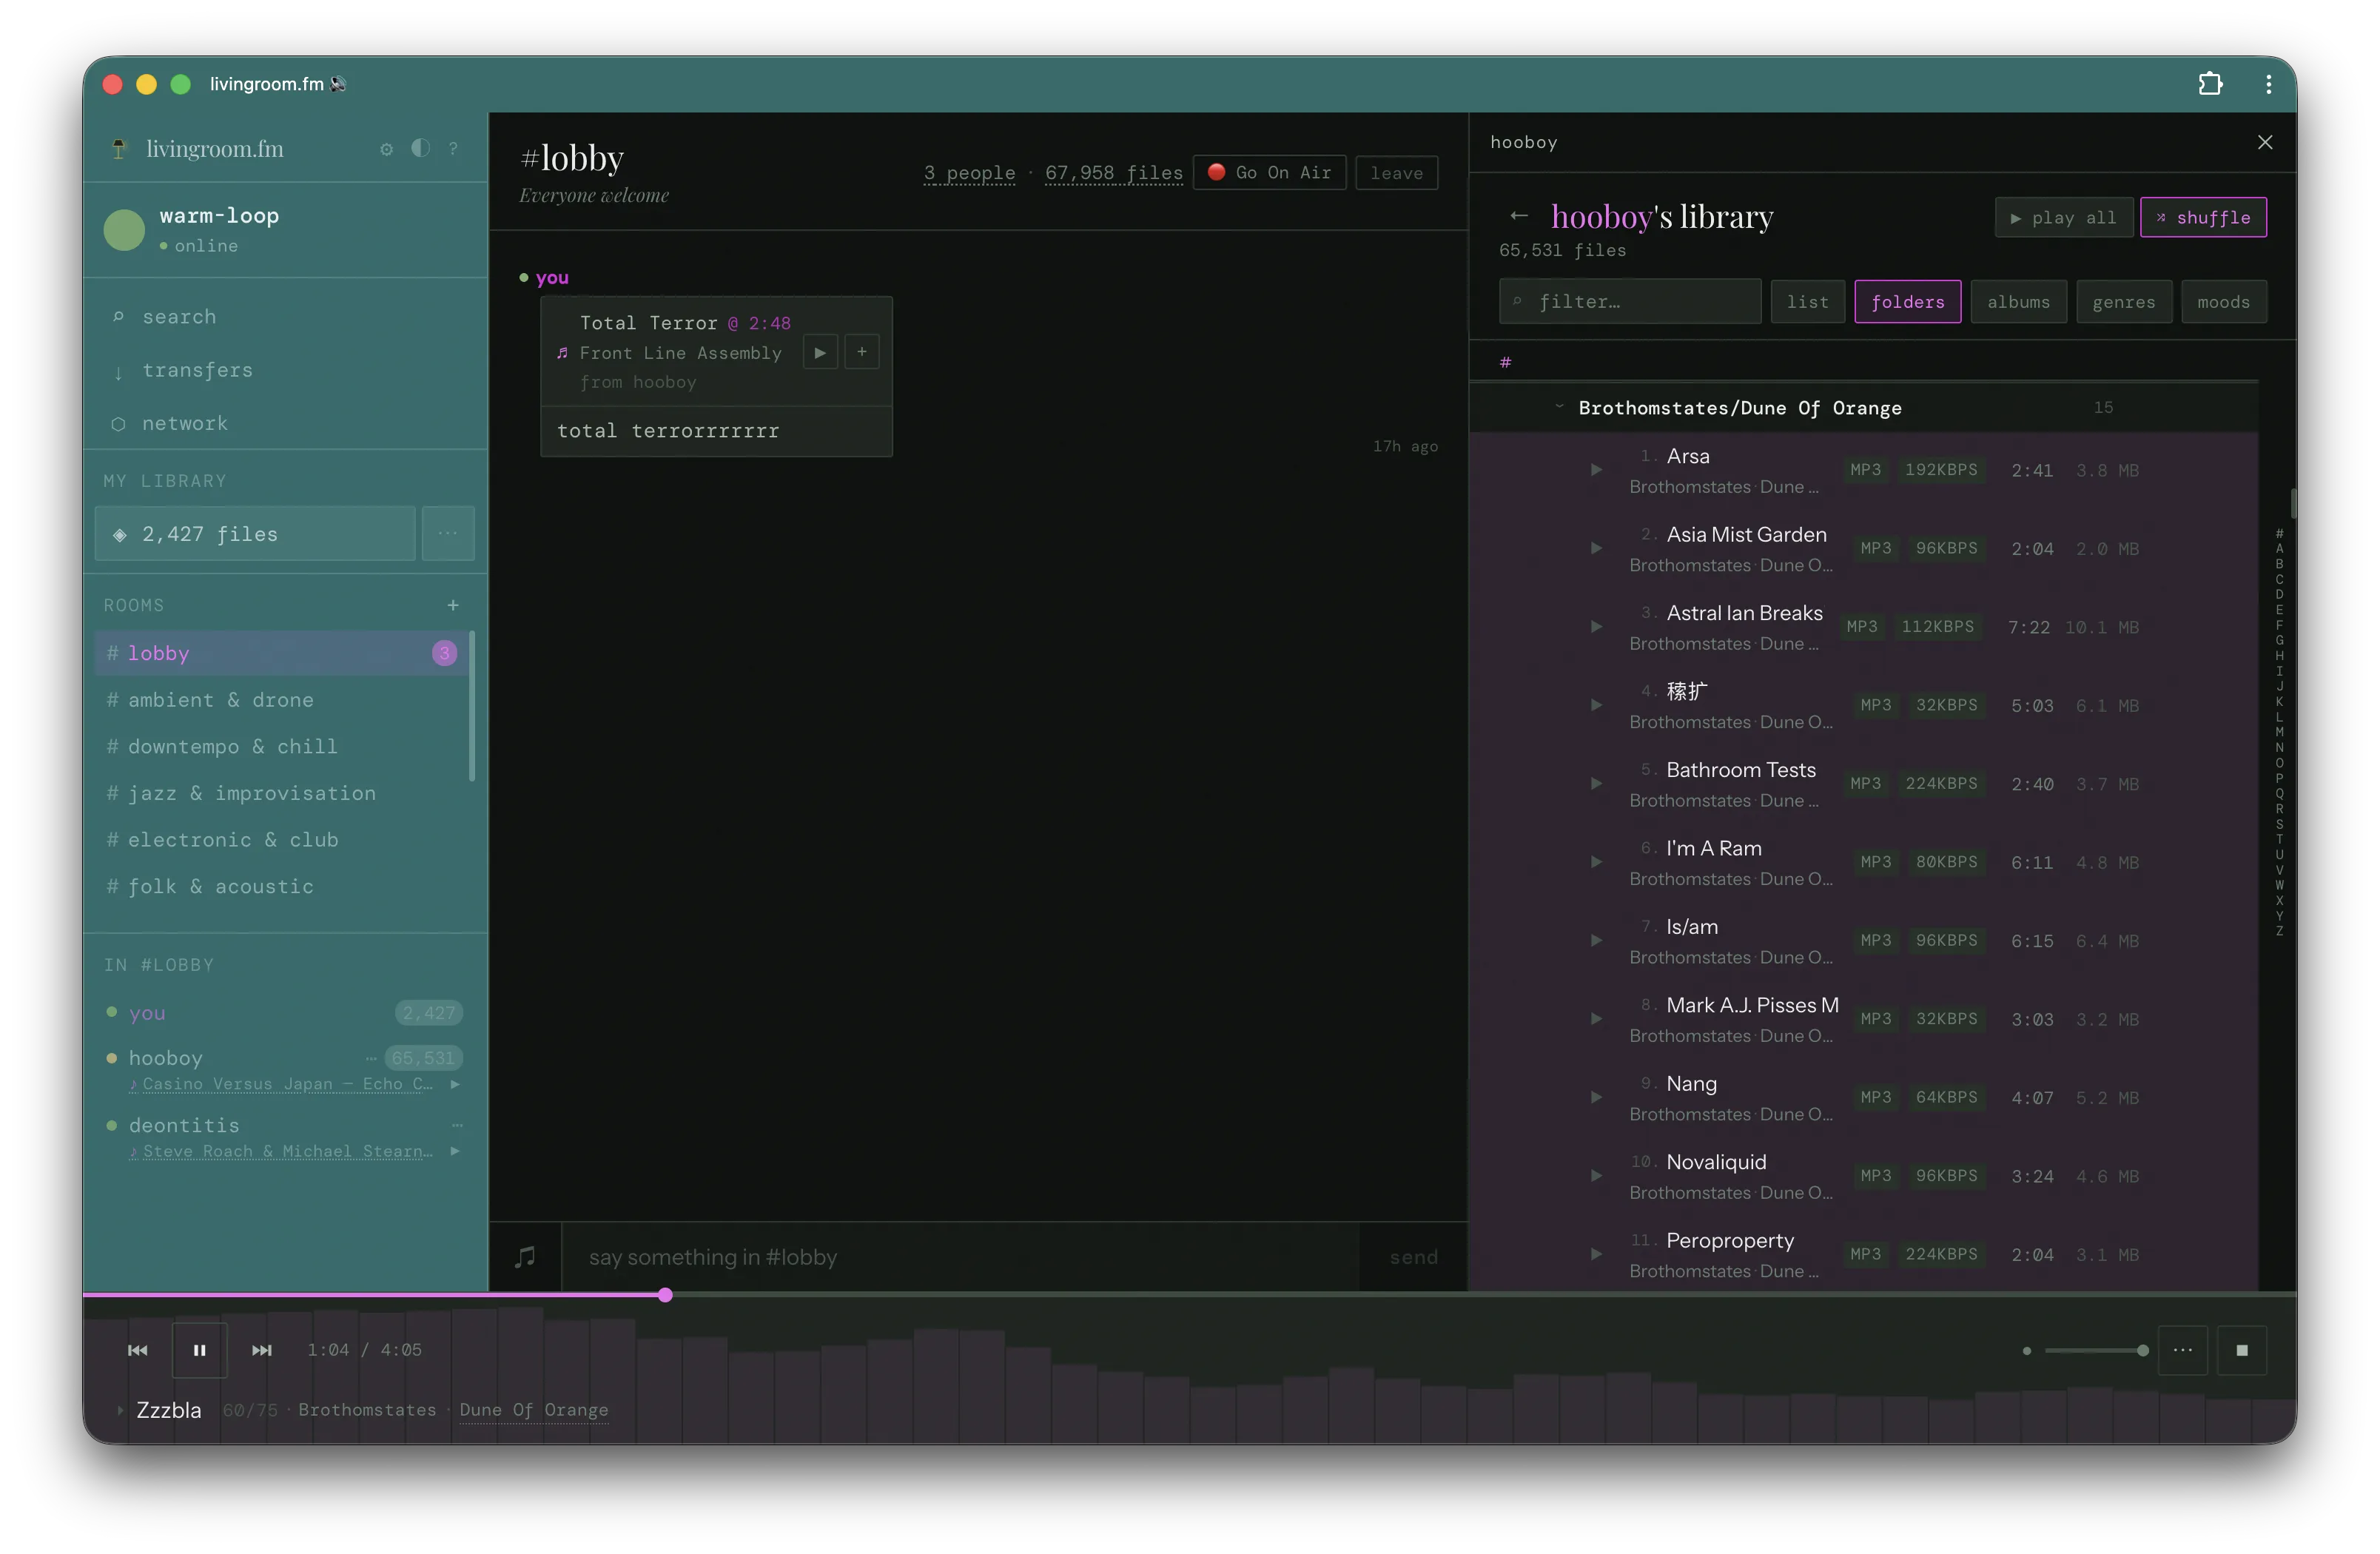This screenshot has width=2380, height=1554.
Task: Play the track Asia Mist Garden
Action: 1596,548
